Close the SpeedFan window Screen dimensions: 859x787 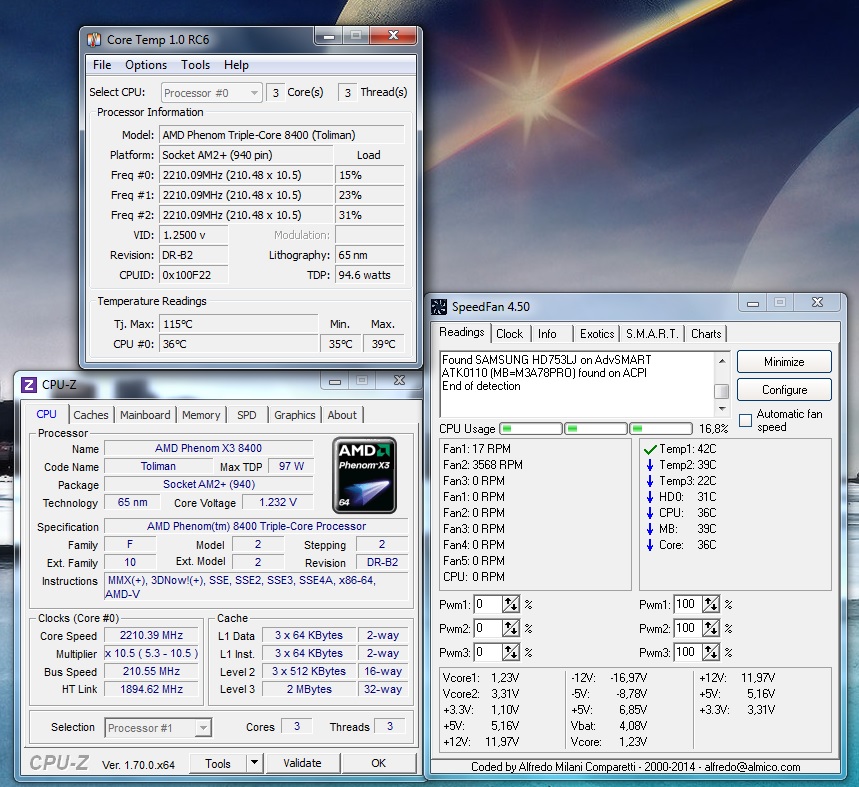pyautogui.click(x=817, y=302)
